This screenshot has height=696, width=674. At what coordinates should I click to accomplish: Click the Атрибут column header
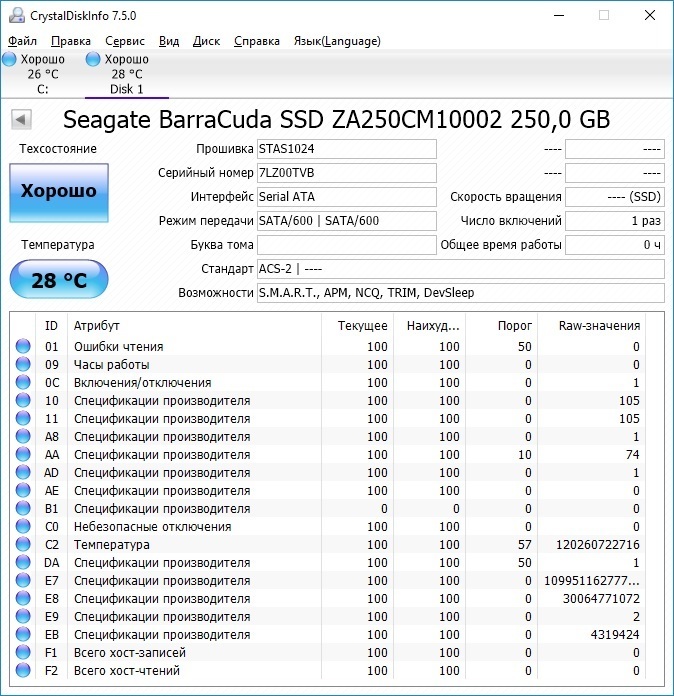click(97, 325)
